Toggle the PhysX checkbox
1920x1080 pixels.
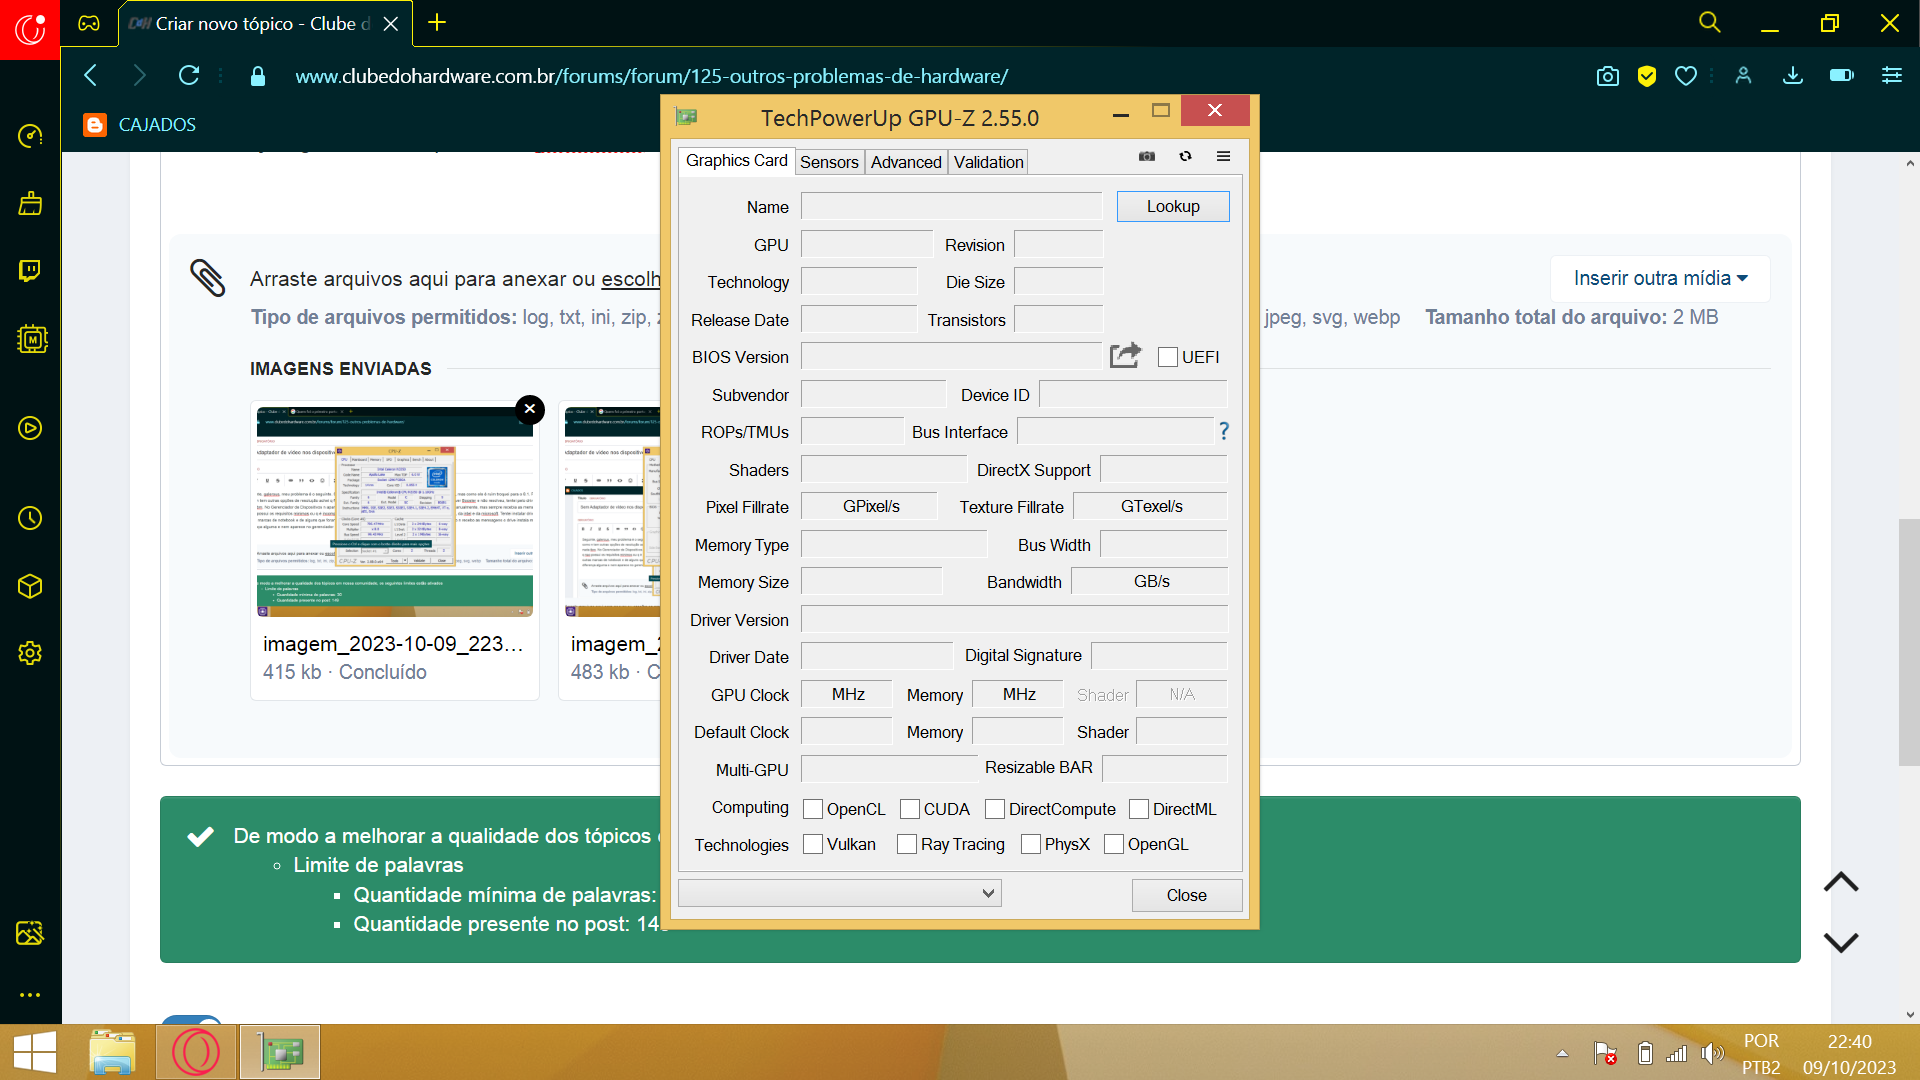(1031, 844)
